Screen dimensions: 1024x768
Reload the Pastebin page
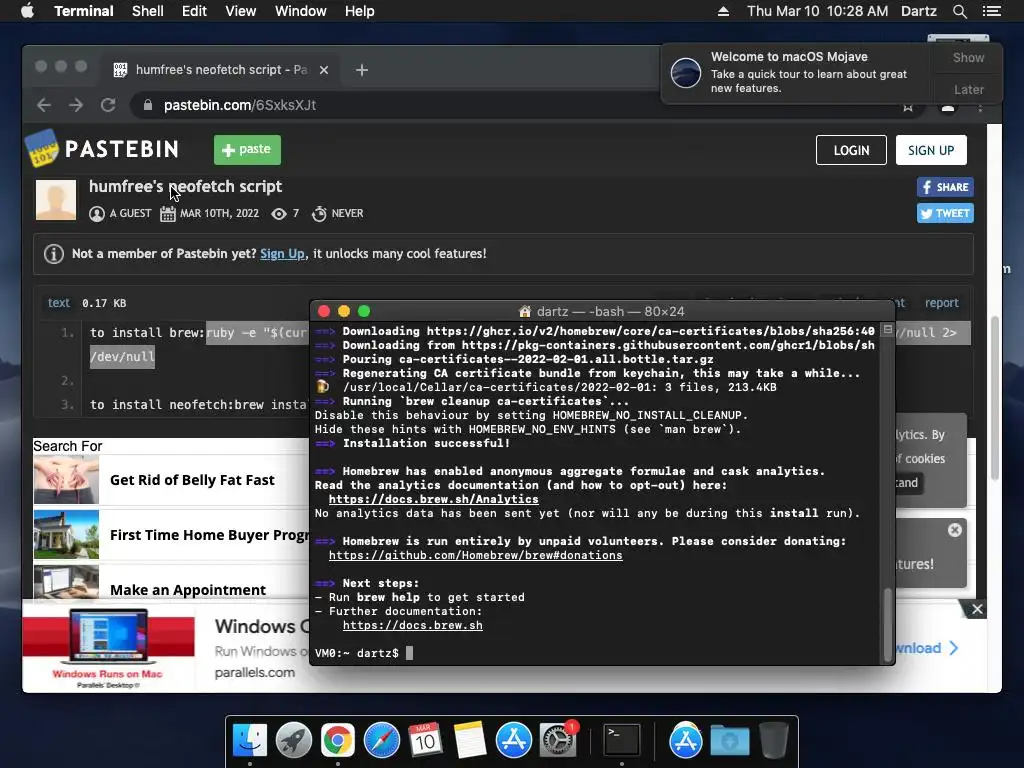108,105
